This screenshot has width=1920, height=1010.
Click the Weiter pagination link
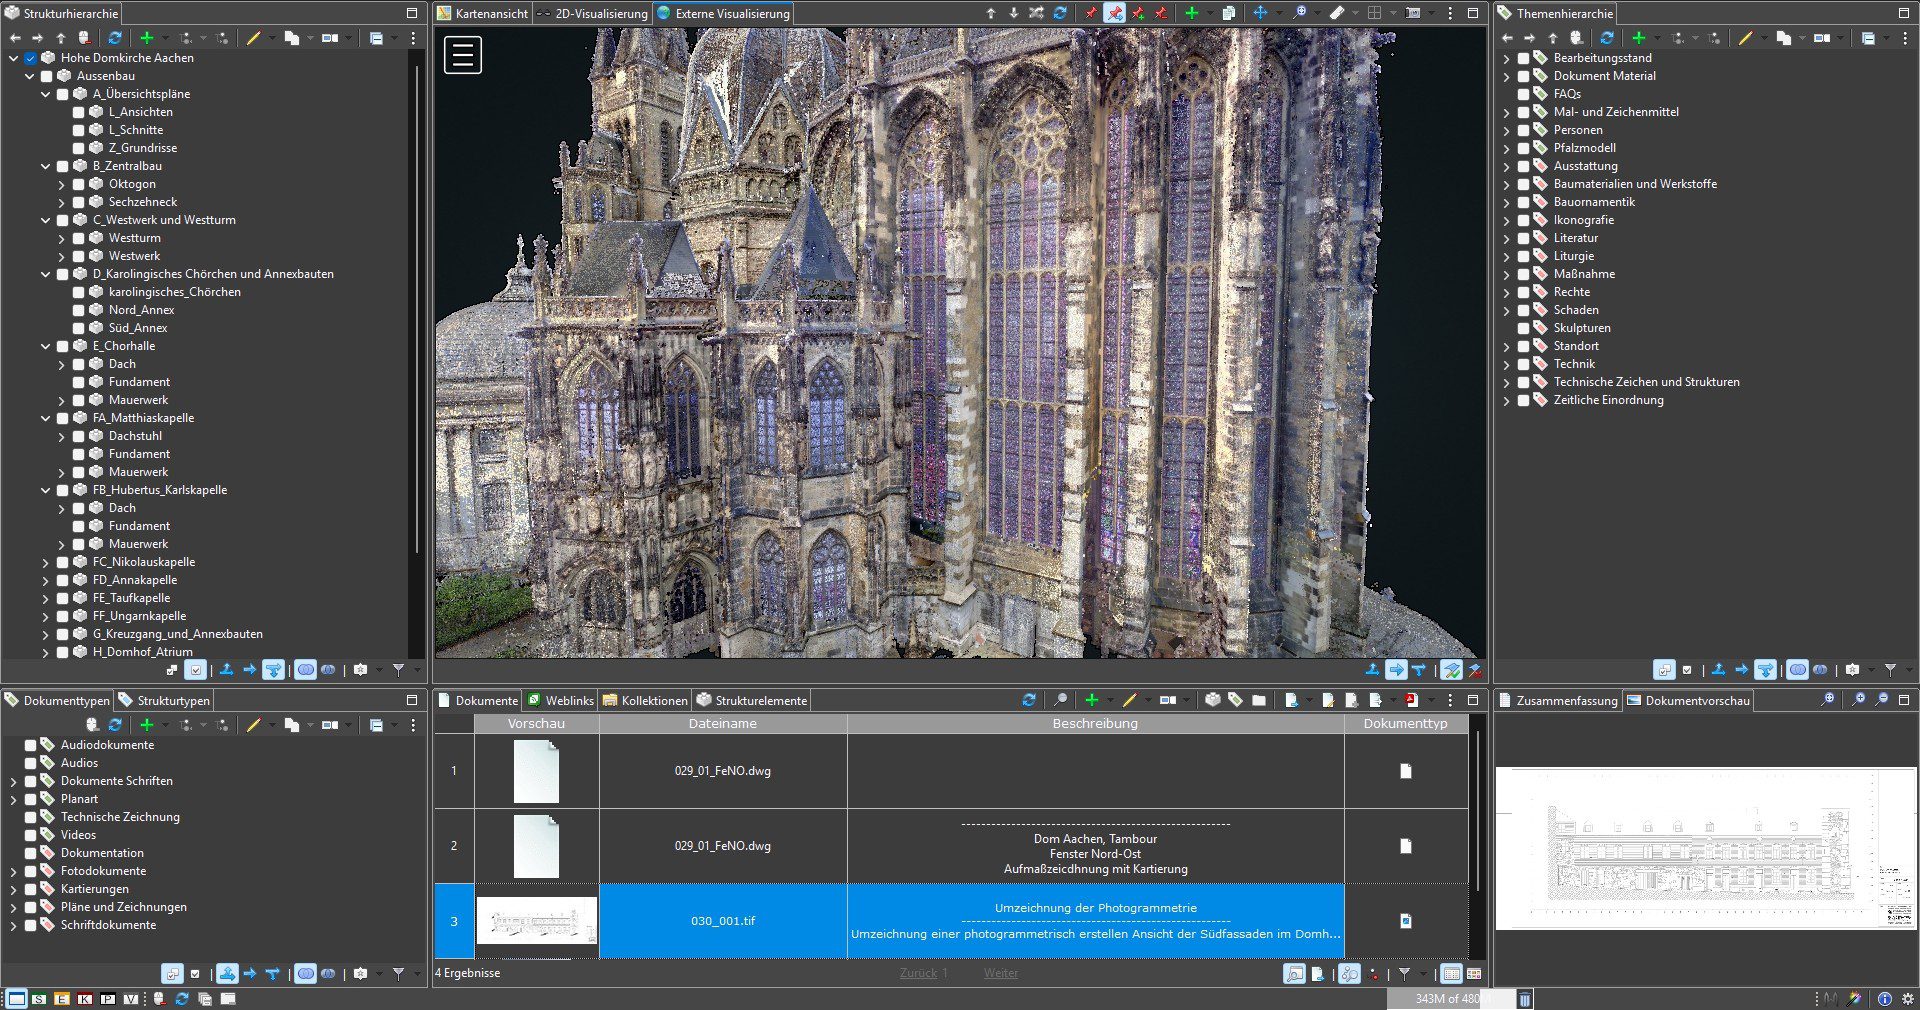point(1000,973)
